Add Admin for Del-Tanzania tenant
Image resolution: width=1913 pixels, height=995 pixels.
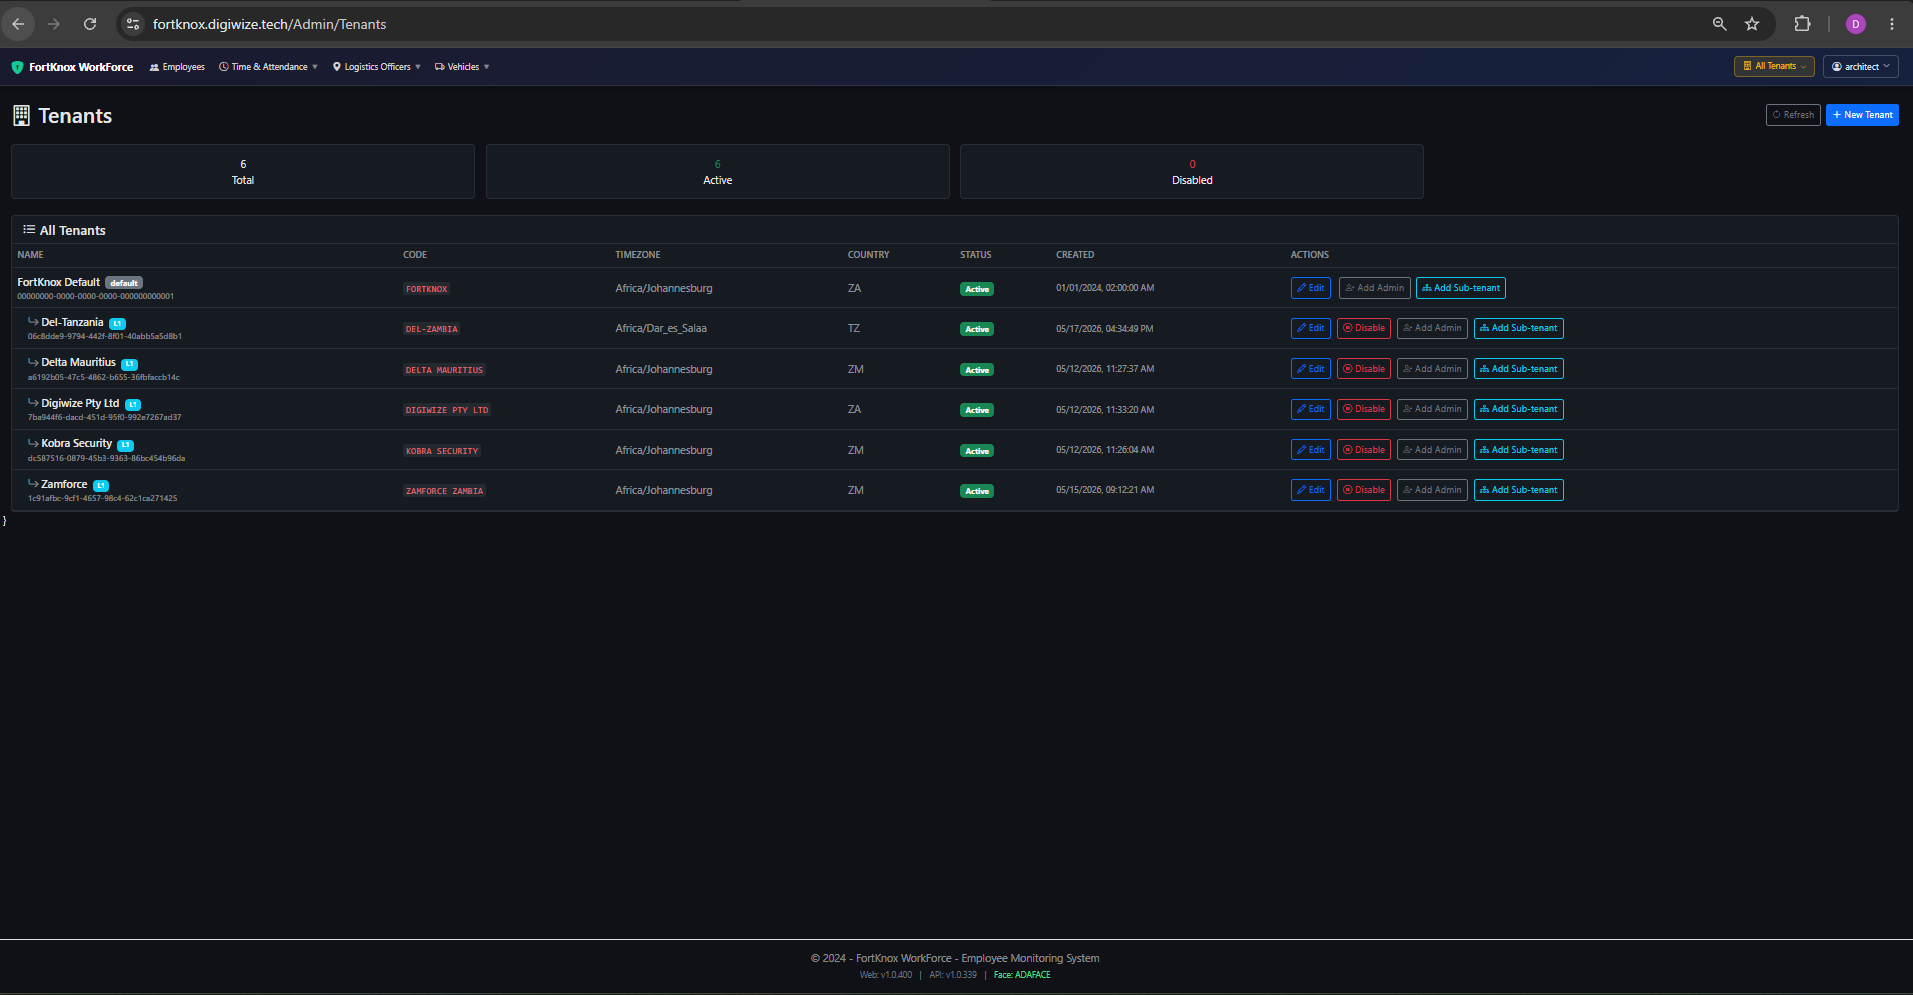(1432, 328)
